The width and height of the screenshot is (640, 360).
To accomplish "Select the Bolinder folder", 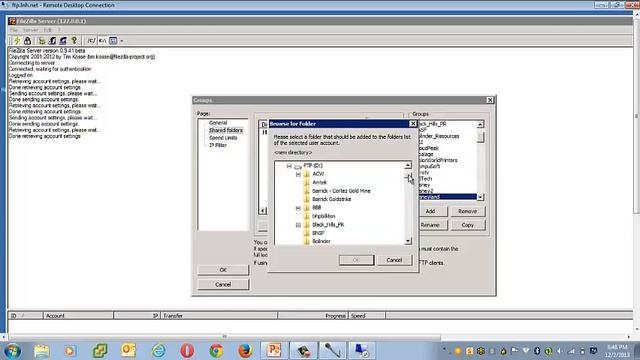I will (321, 241).
